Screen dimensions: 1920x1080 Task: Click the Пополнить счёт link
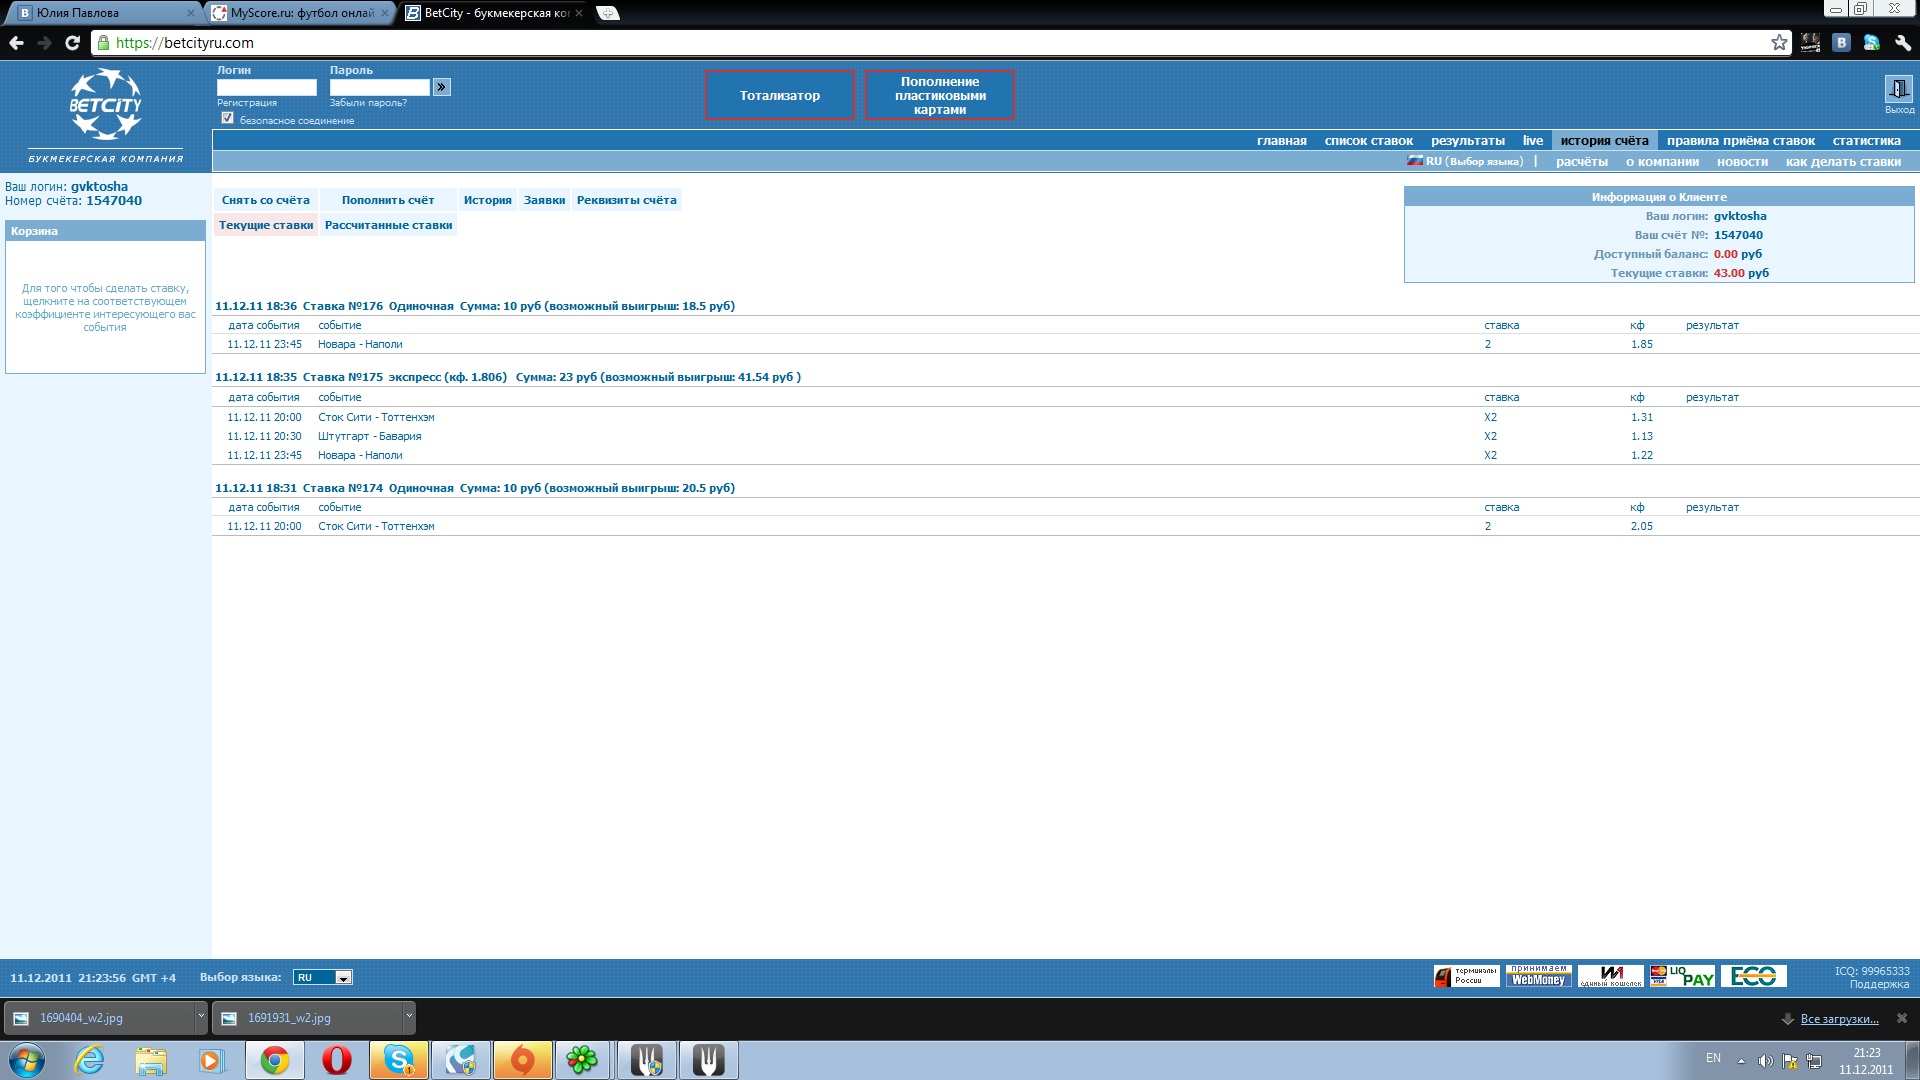point(388,200)
